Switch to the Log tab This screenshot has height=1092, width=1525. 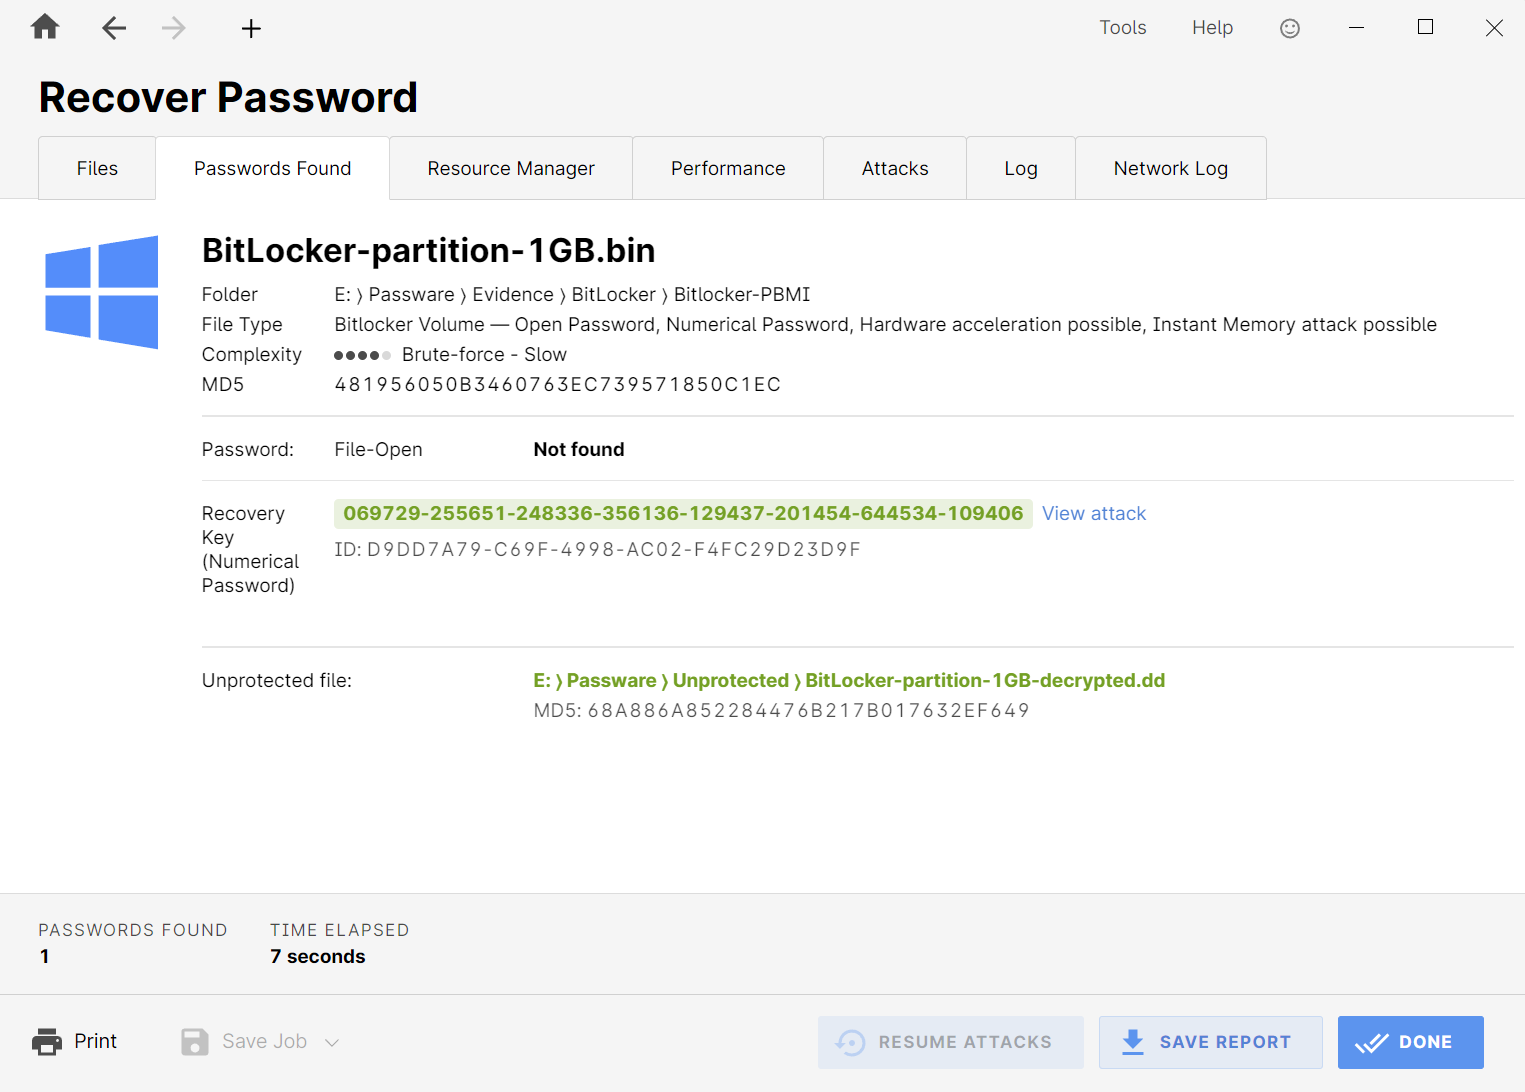tap(1021, 168)
